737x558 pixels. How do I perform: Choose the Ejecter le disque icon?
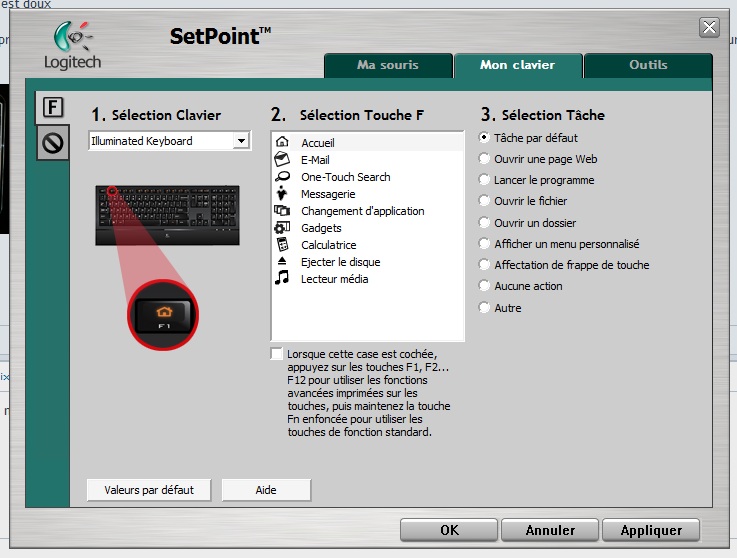pyautogui.click(x=282, y=262)
